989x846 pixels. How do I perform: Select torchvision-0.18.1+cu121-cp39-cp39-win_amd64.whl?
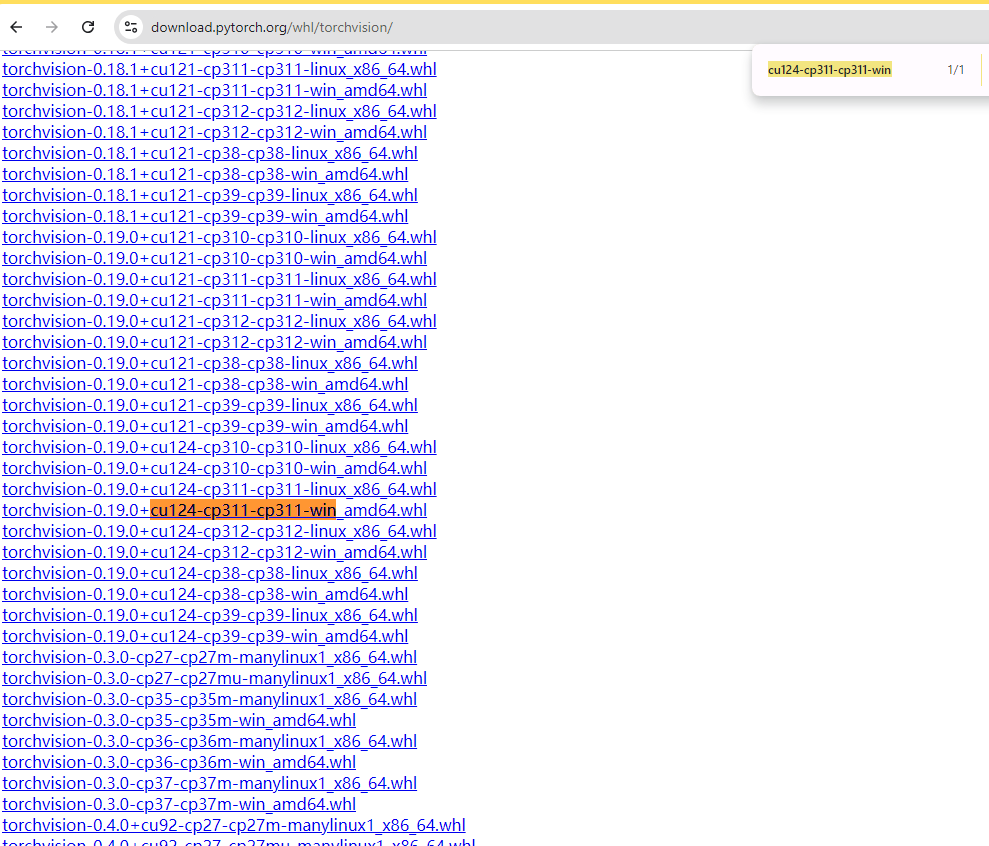[x=205, y=216]
